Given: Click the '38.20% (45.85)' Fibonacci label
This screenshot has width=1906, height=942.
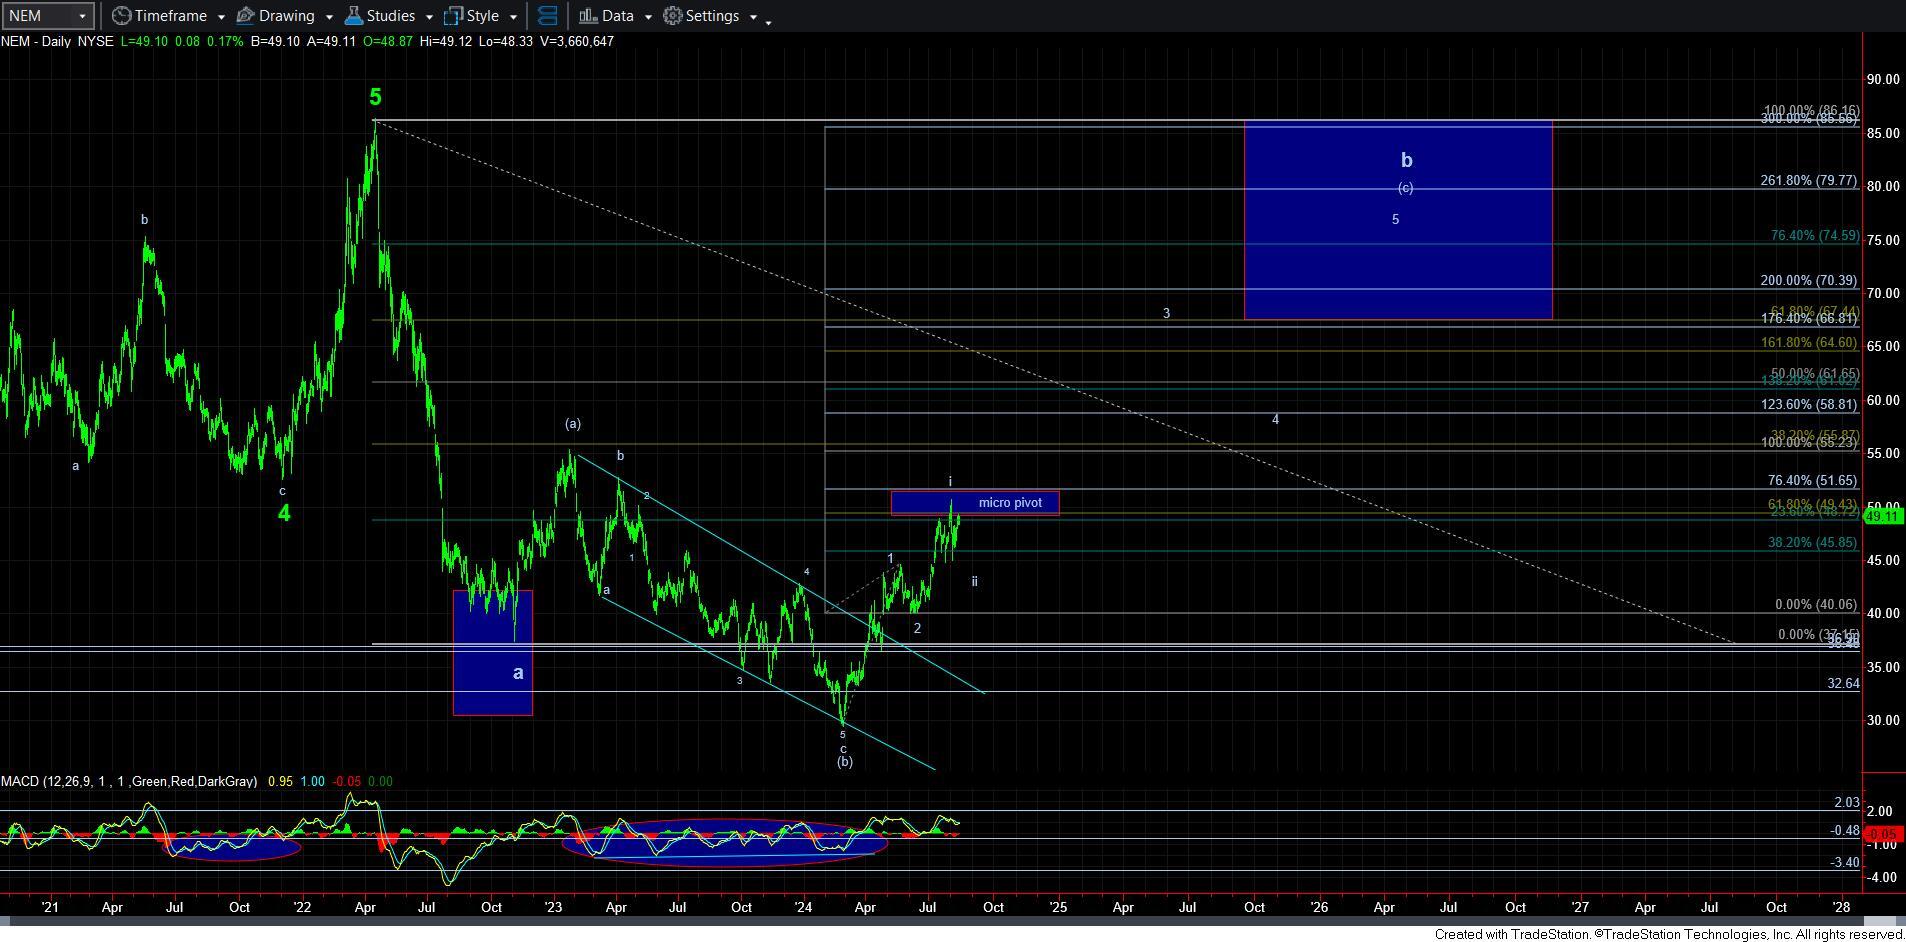Looking at the screenshot, I should (1812, 543).
